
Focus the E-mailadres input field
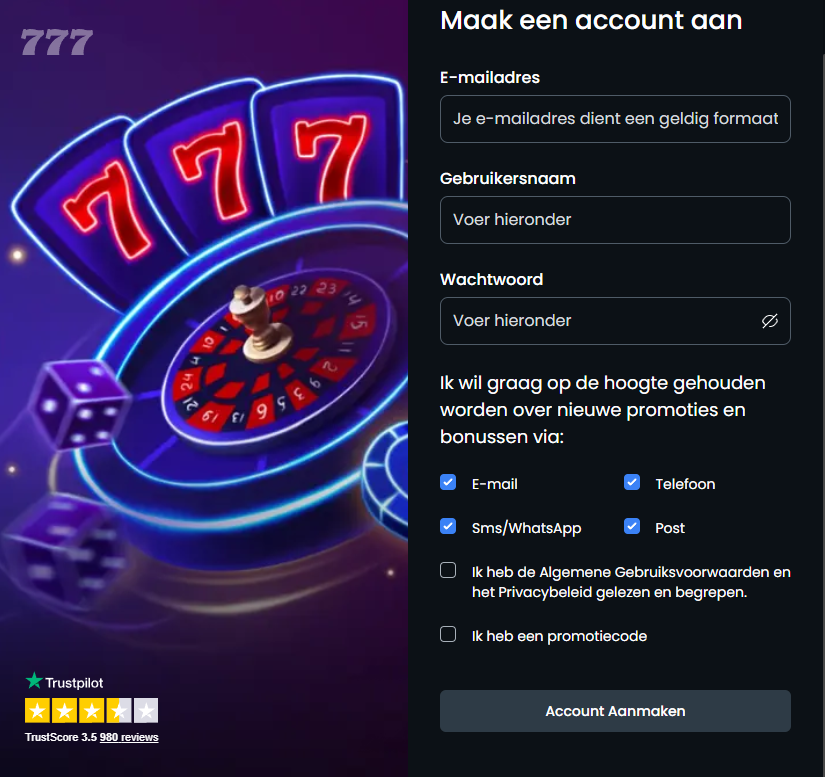(x=615, y=119)
